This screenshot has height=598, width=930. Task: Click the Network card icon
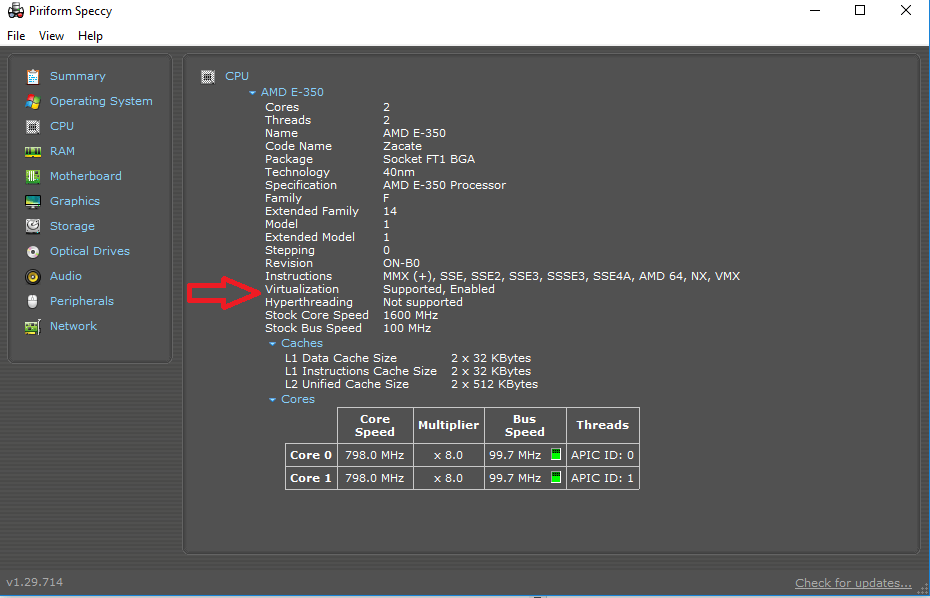pyautogui.click(x=33, y=326)
